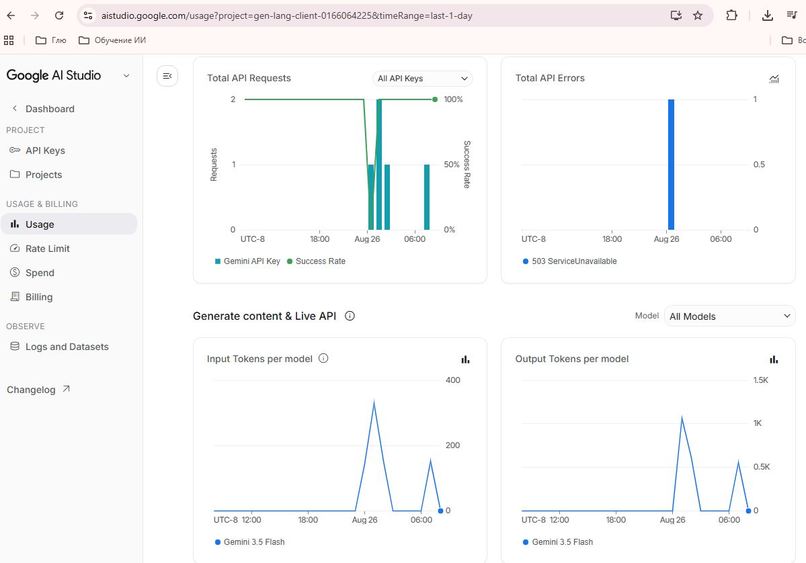Screen dimensions: 806x563
Task: Open the All API Keys dropdown
Action: click(422, 78)
